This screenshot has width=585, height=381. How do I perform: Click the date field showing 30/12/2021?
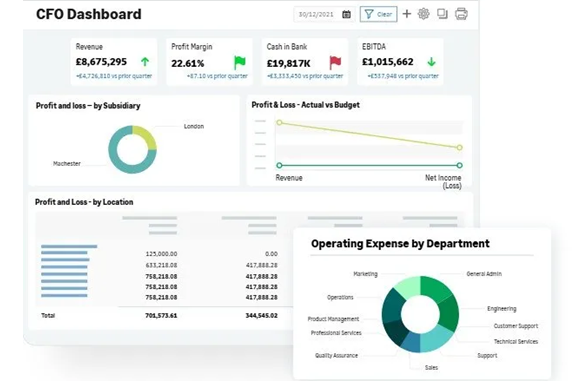point(316,15)
